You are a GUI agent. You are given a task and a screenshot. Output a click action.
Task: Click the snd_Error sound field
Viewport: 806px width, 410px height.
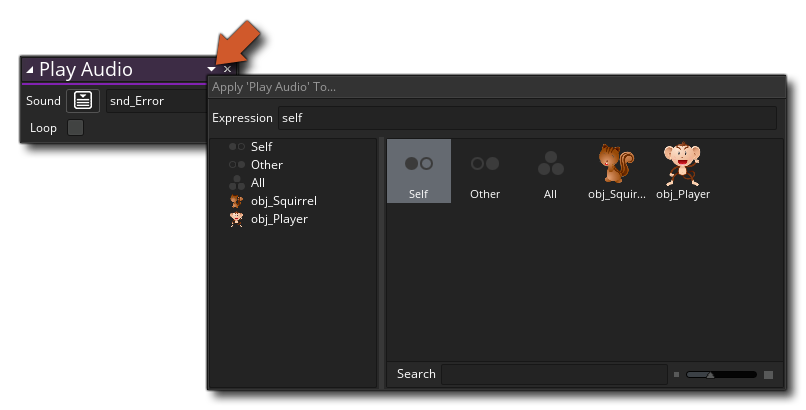155,101
